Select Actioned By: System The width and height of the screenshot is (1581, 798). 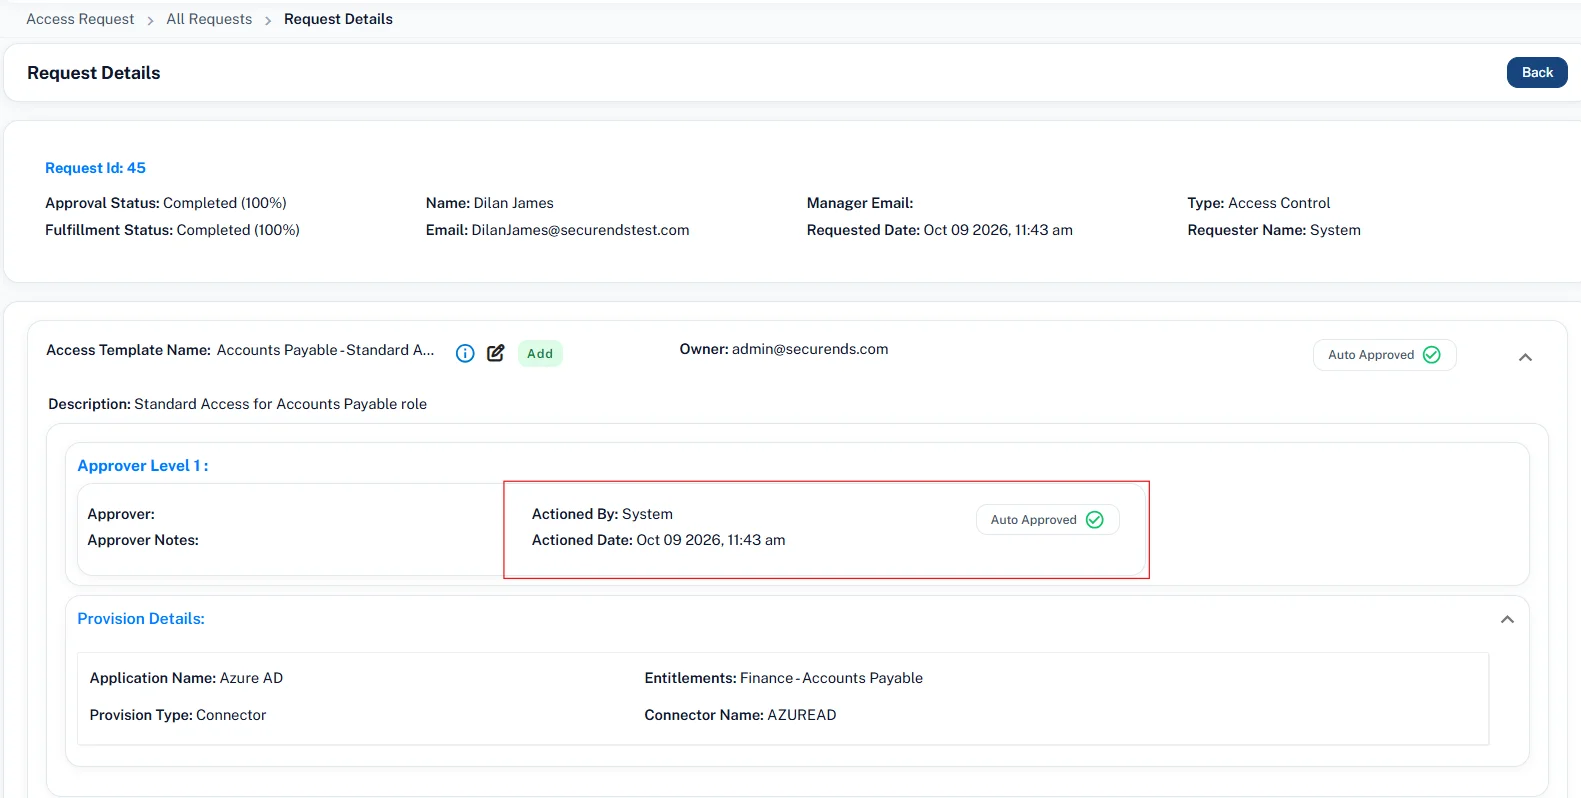coord(602,514)
